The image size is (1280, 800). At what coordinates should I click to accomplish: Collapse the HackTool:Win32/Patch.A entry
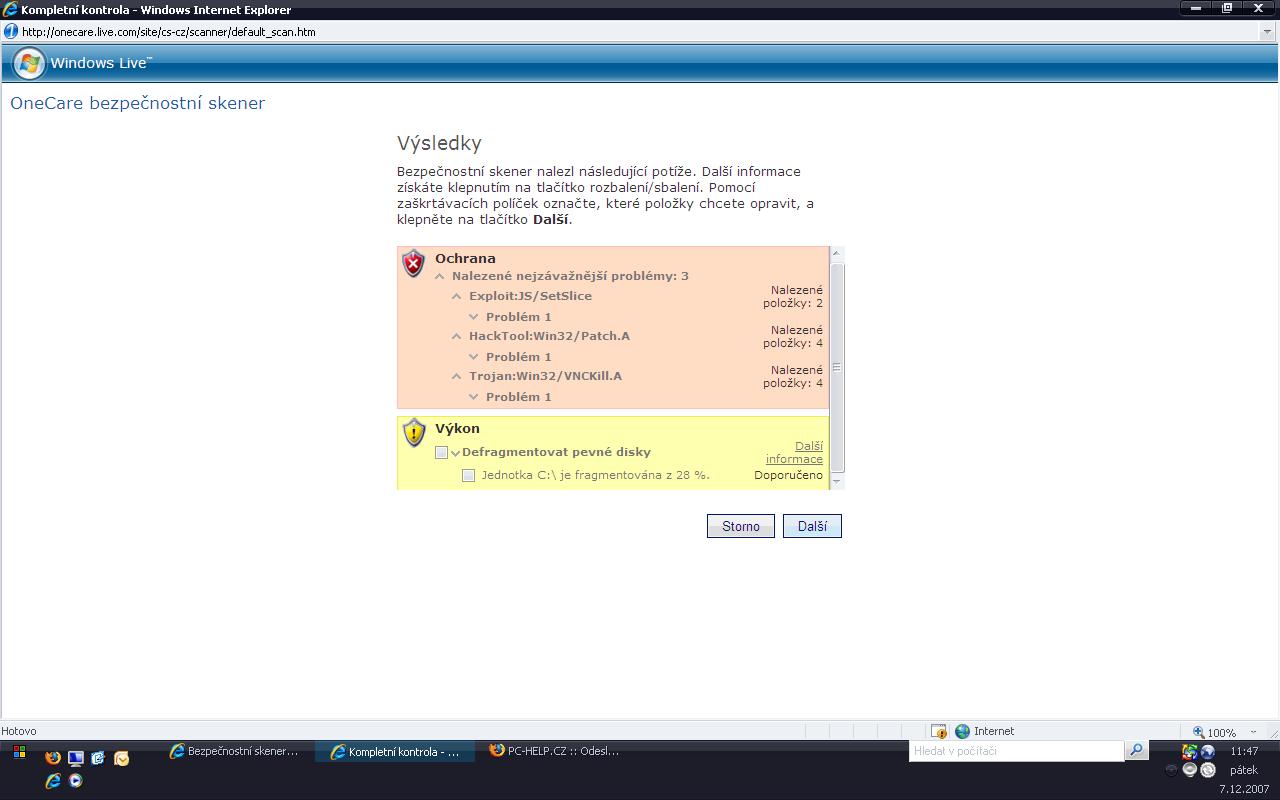tap(457, 336)
